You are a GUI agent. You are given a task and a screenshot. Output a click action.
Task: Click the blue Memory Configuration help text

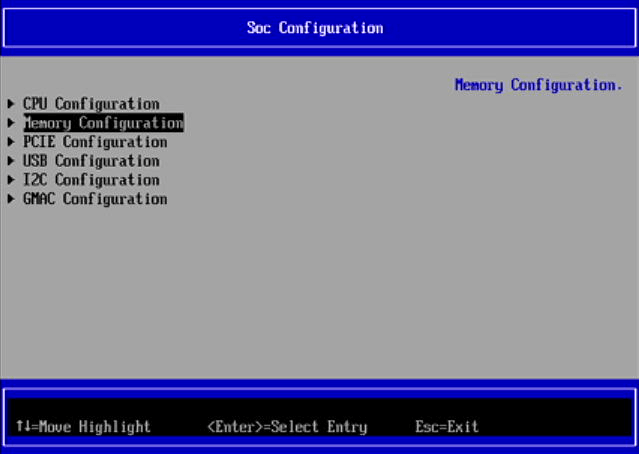click(538, 85)
